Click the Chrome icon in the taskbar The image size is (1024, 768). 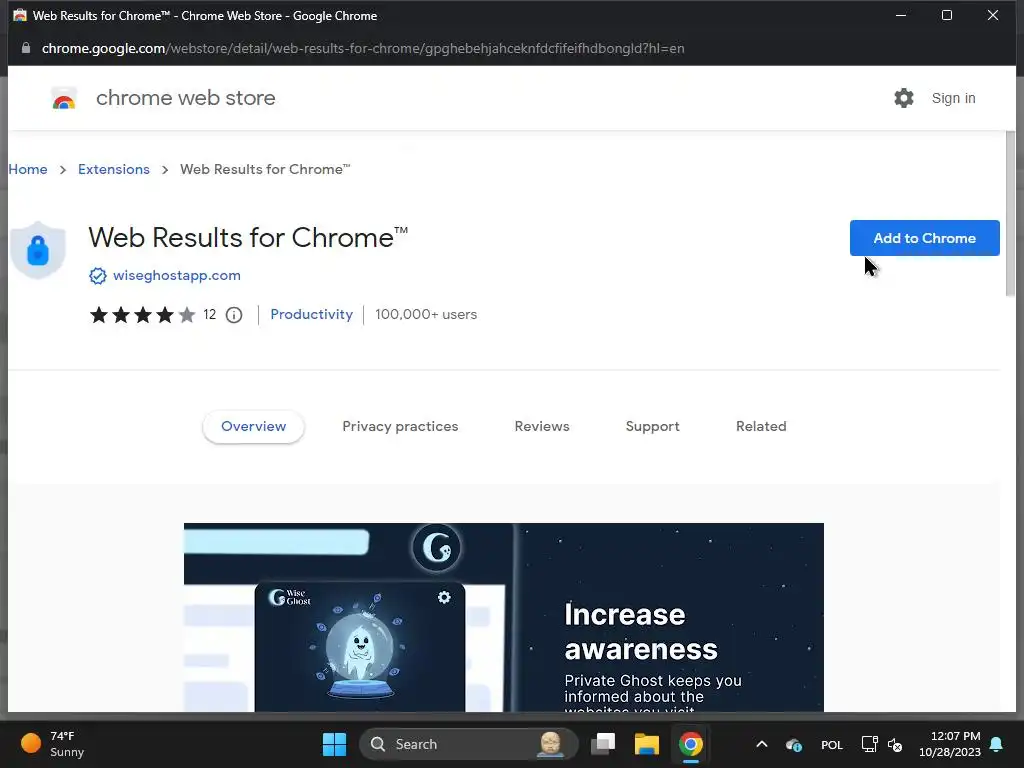coord(690,744)
